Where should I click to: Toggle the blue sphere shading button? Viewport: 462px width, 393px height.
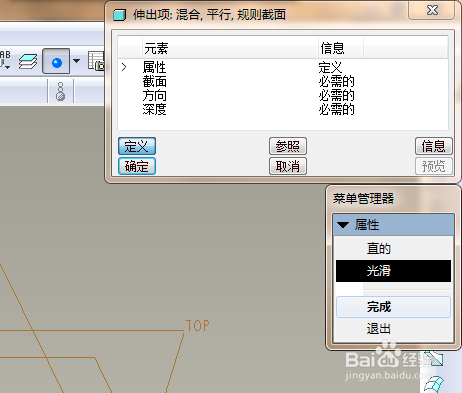click(x=56, y=61)
